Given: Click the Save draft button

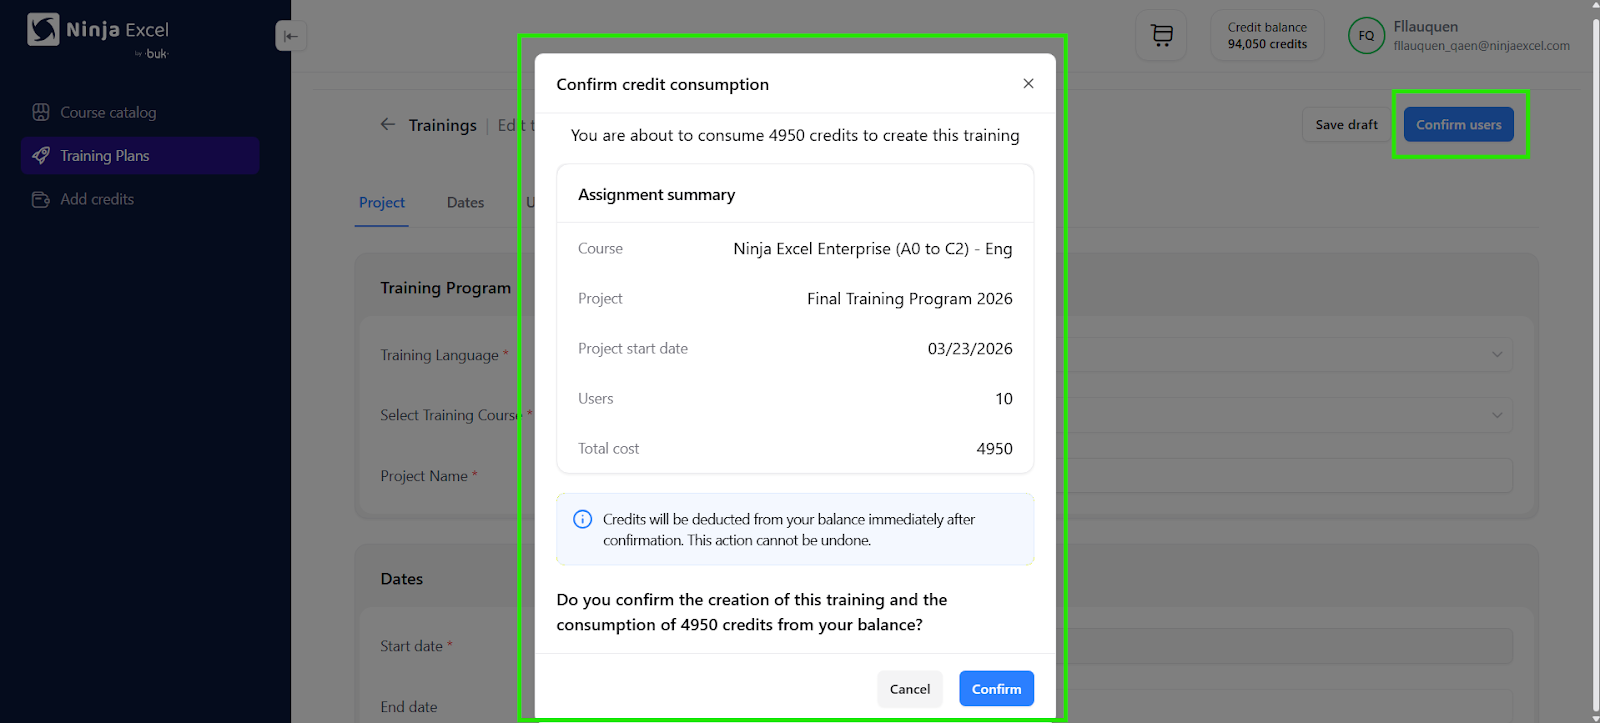Looking at the screenshot, I should (x=1346, y=125).
